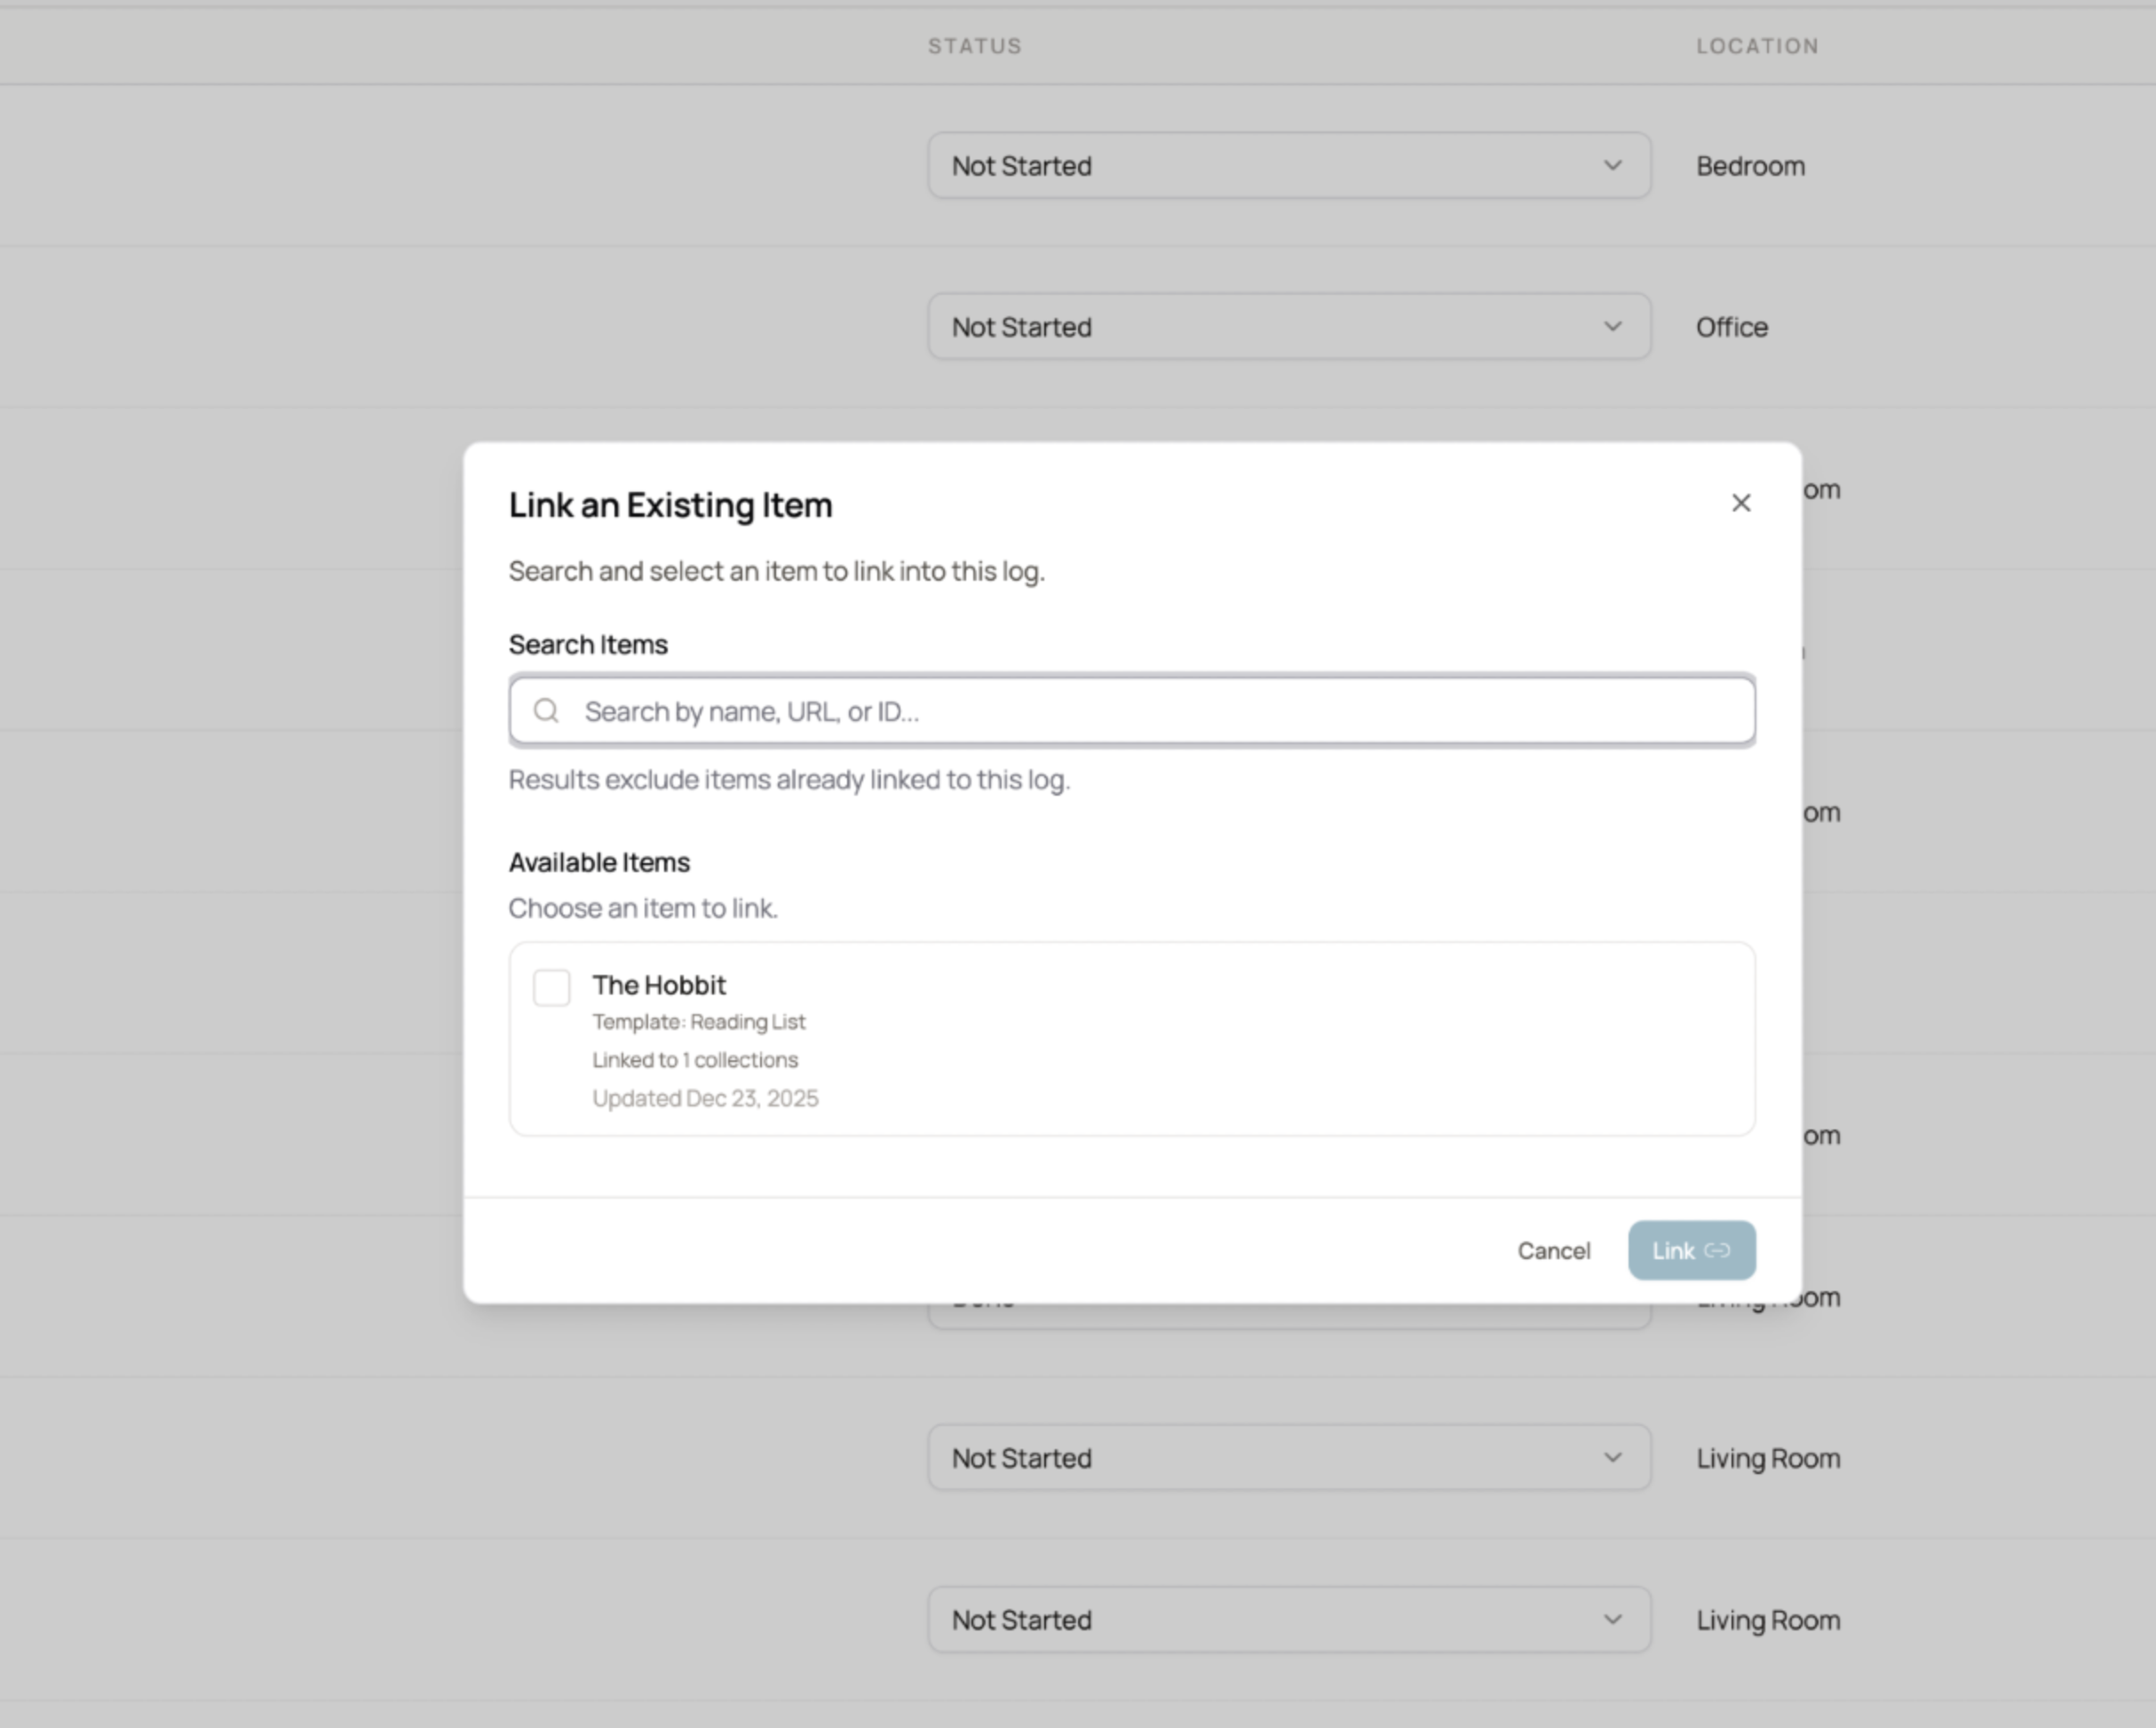Screen dimensions: 2156x1728
Task: Click the chevron on the Office status selector
Action: (x=1612, y=326)
